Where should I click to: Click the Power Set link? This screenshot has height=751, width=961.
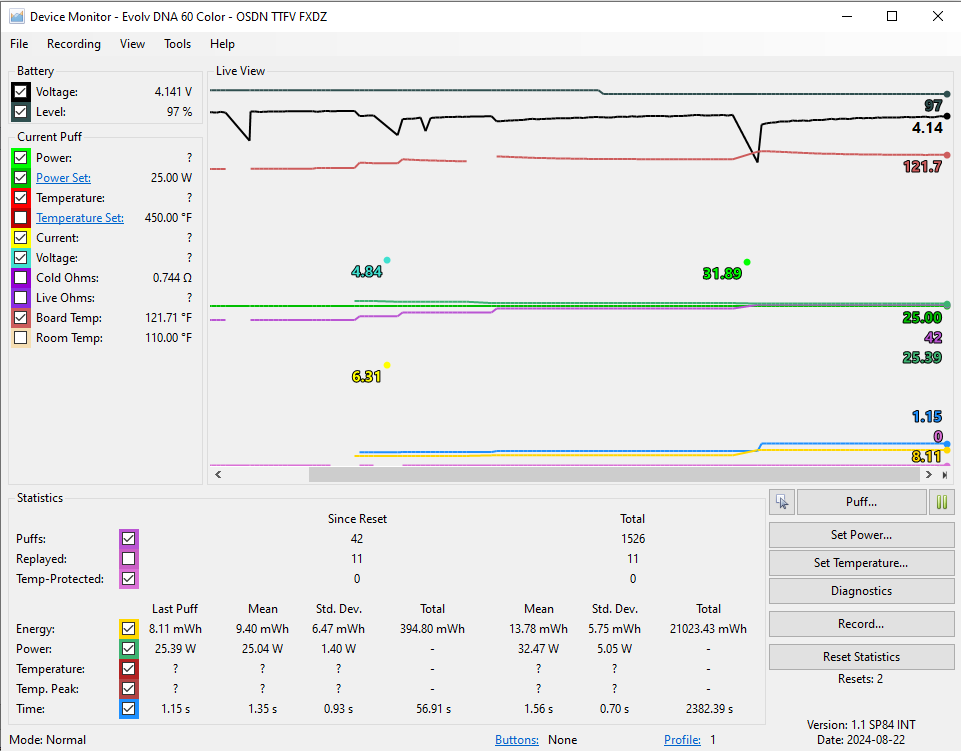click(x=63, y=178)
